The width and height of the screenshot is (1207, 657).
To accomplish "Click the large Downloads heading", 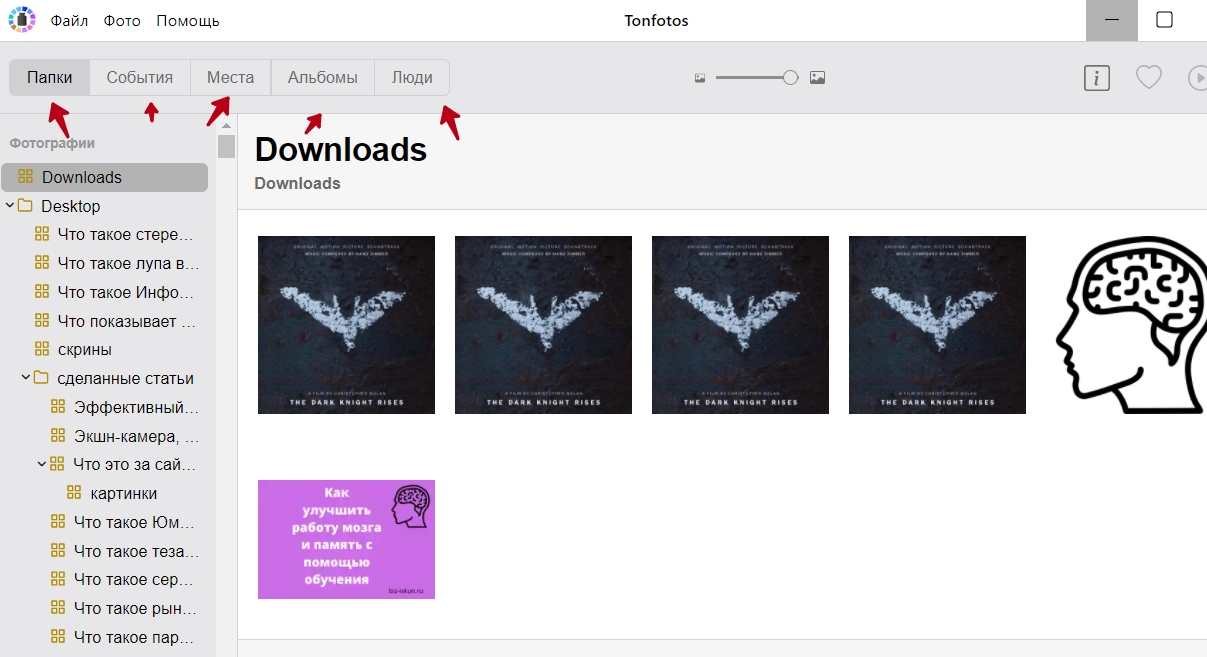I will 341,149.
